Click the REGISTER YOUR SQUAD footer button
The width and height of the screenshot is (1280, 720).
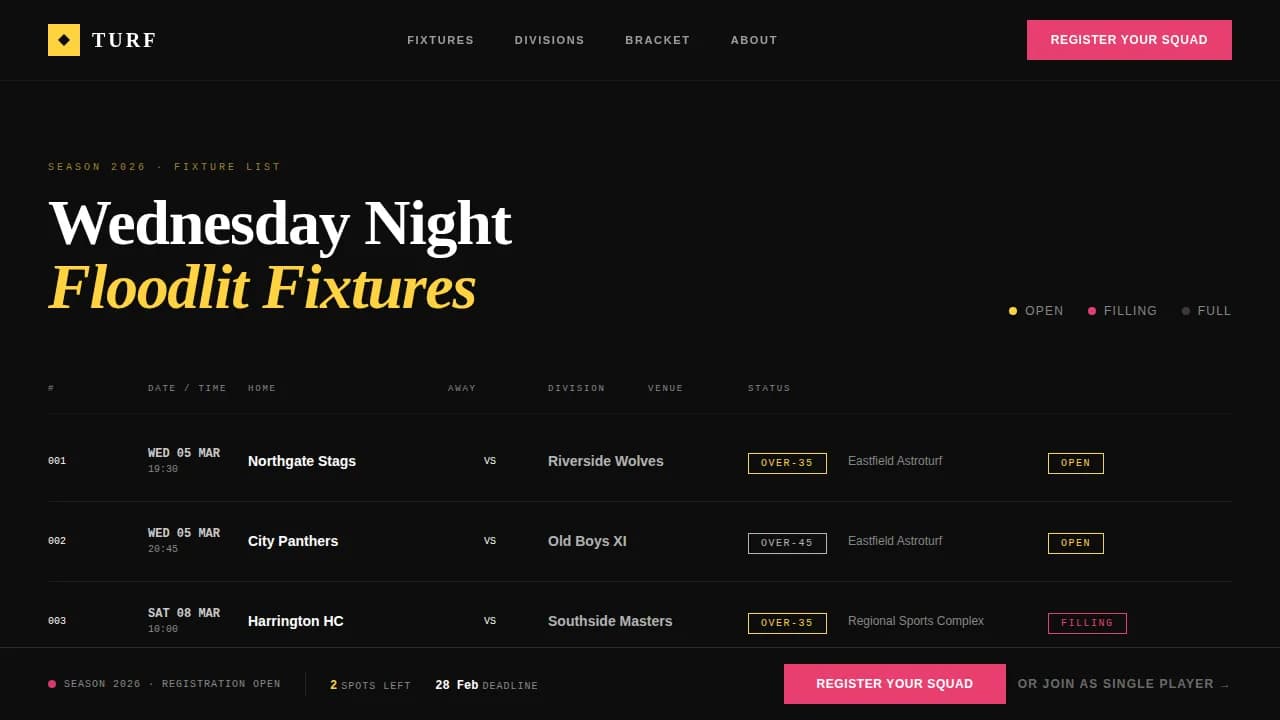[894, 684]
